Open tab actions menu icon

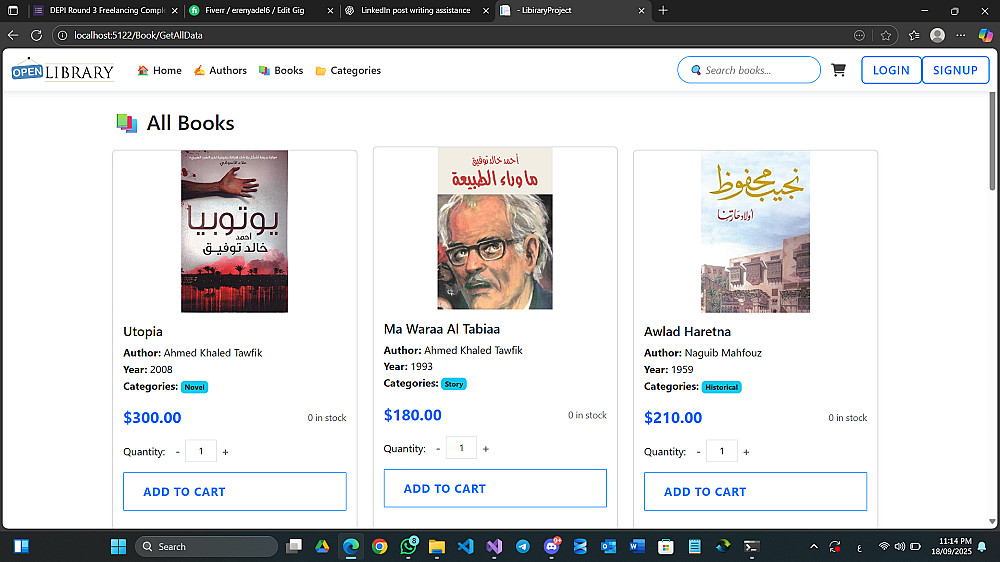point(13,10)
